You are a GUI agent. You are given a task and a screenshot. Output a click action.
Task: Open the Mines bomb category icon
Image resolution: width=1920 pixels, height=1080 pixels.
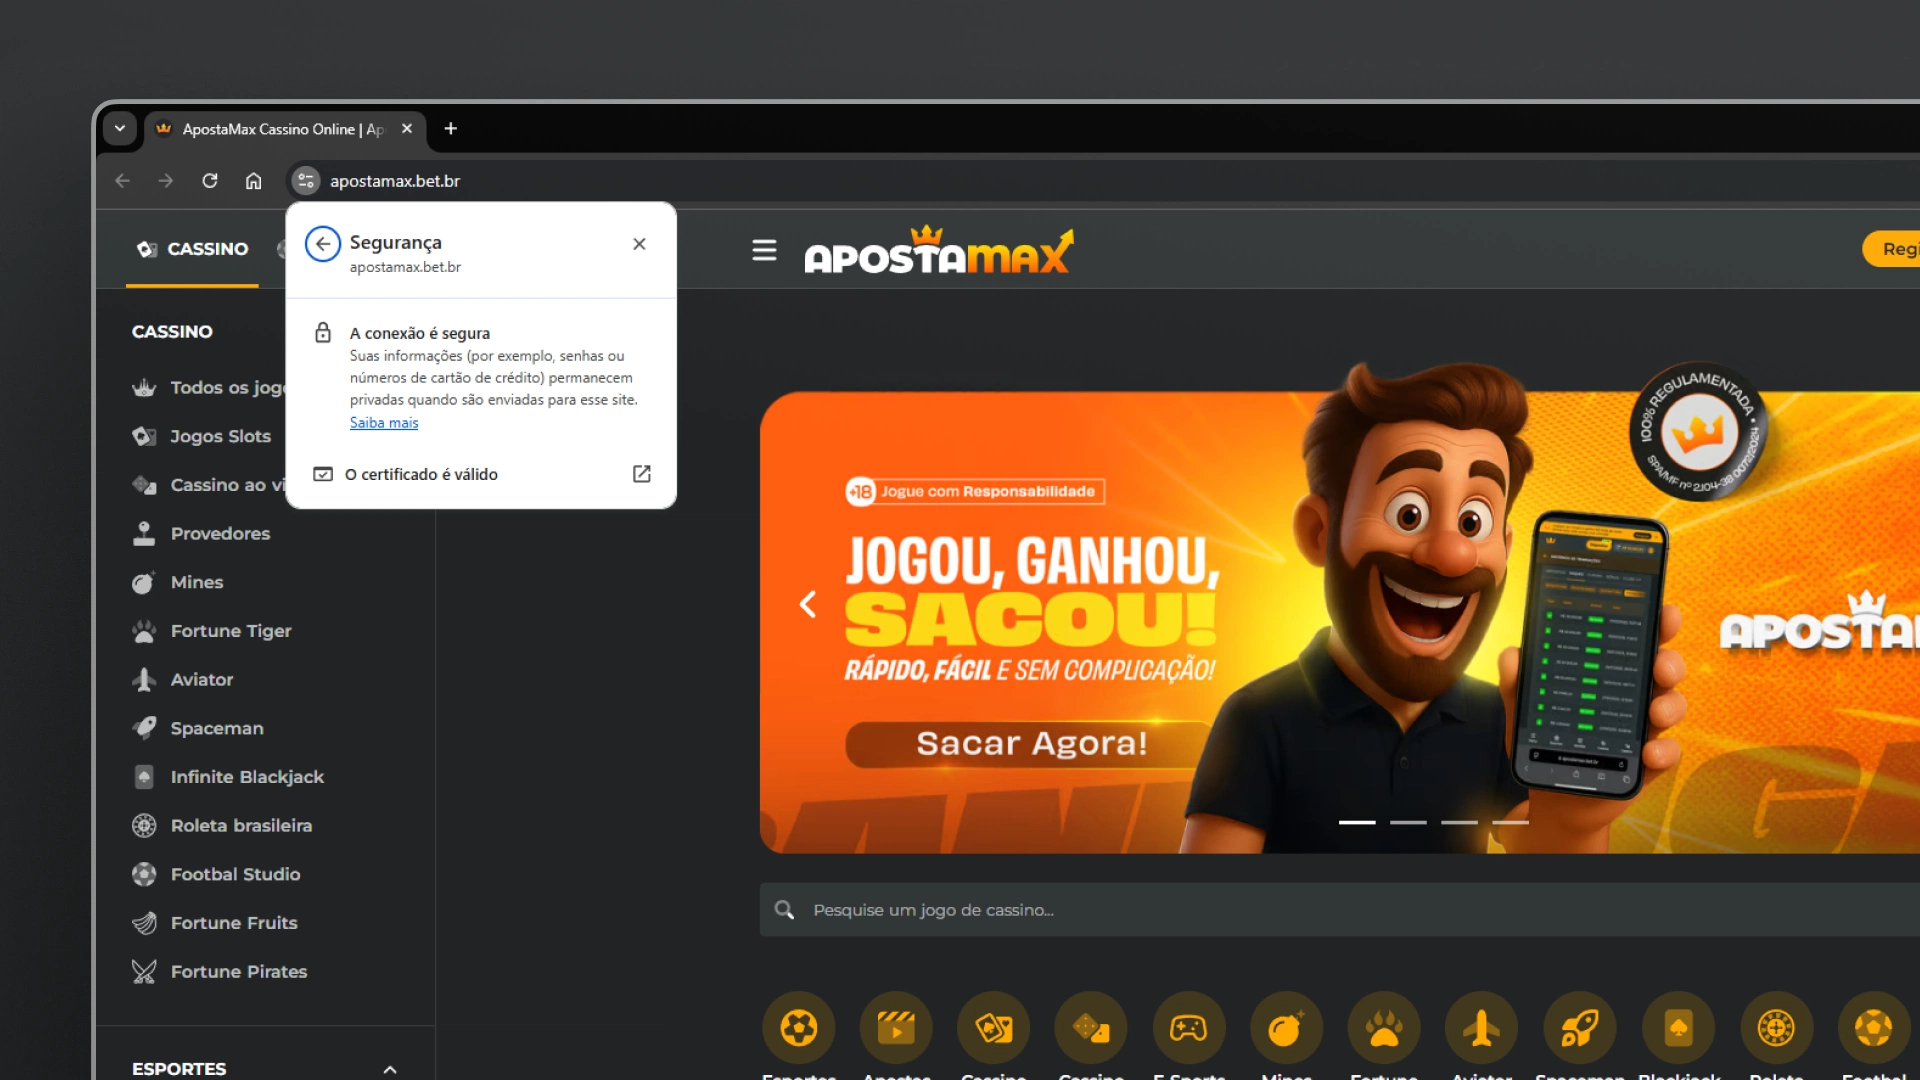pos(1286,1028)
